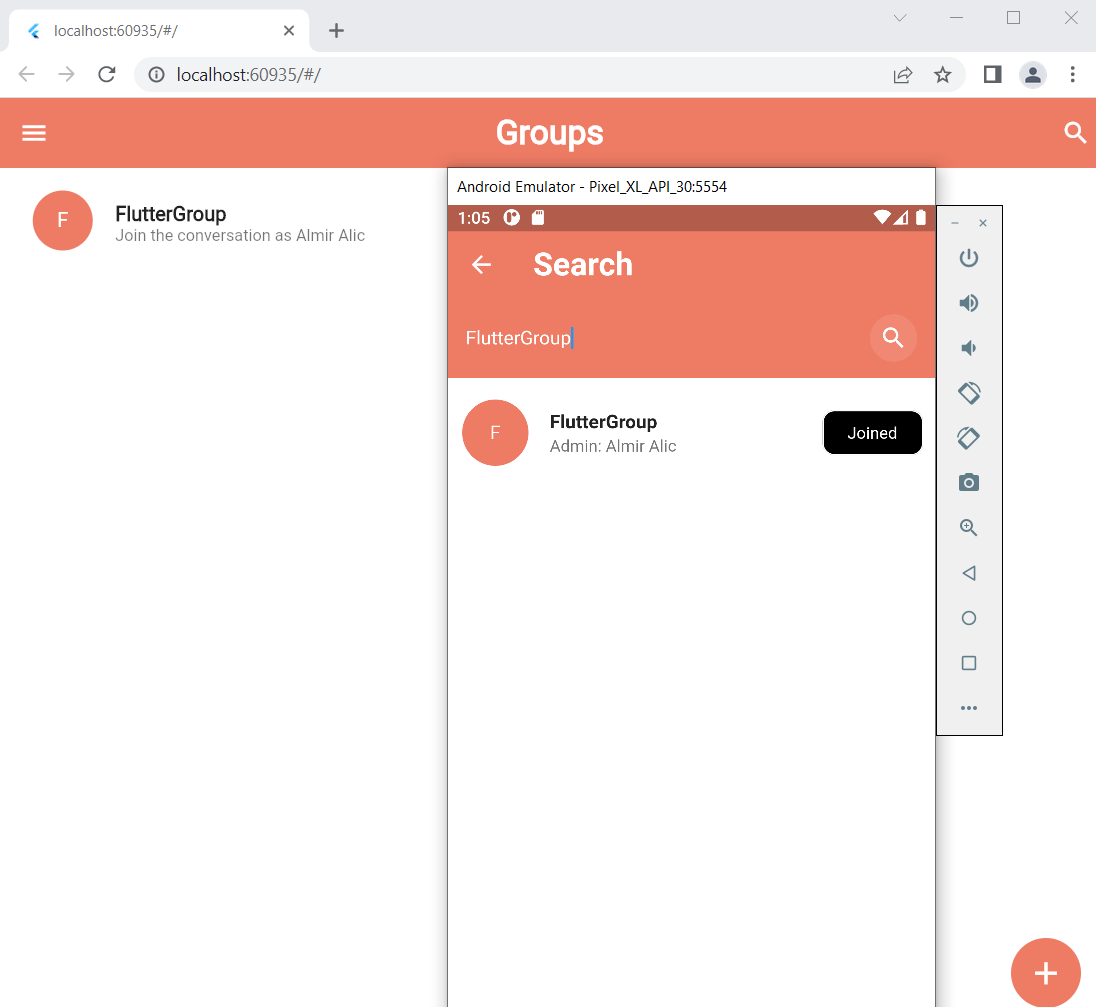Go back using the emulator Search arrow
1096x1007 pixels.
click(481, 265)
